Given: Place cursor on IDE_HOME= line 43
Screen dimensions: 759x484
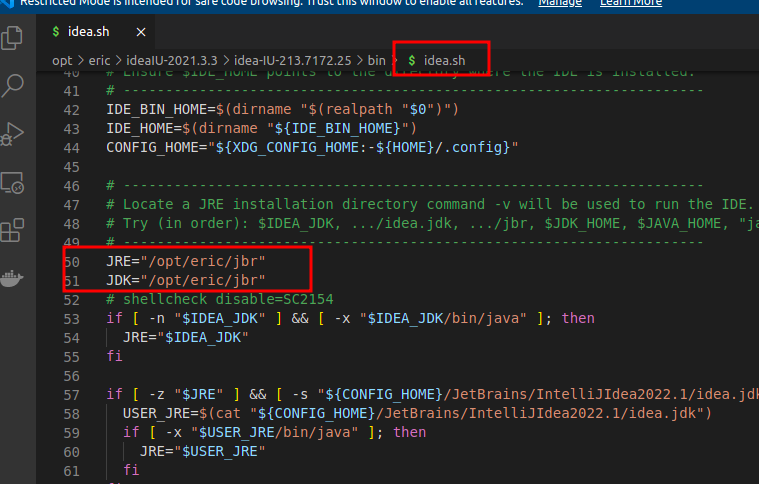Looking at the screenshot, I should pyautogui.click(x=261, y=128).
